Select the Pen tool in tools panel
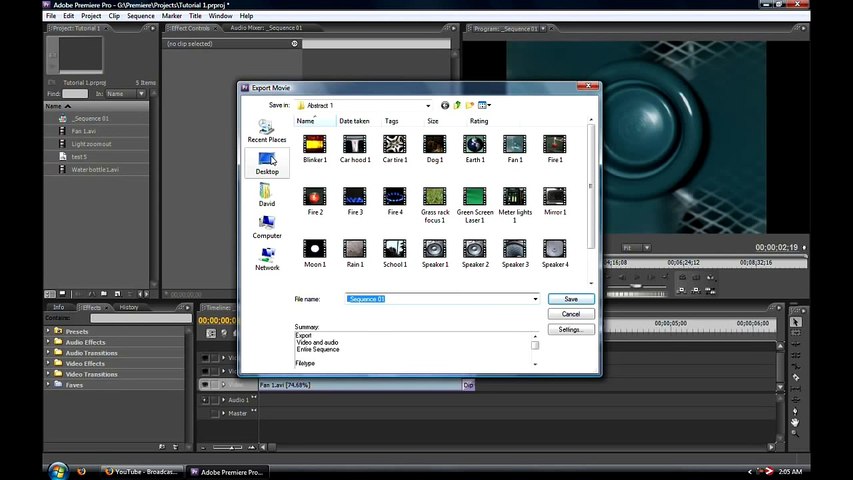 (x=795, y=410)
